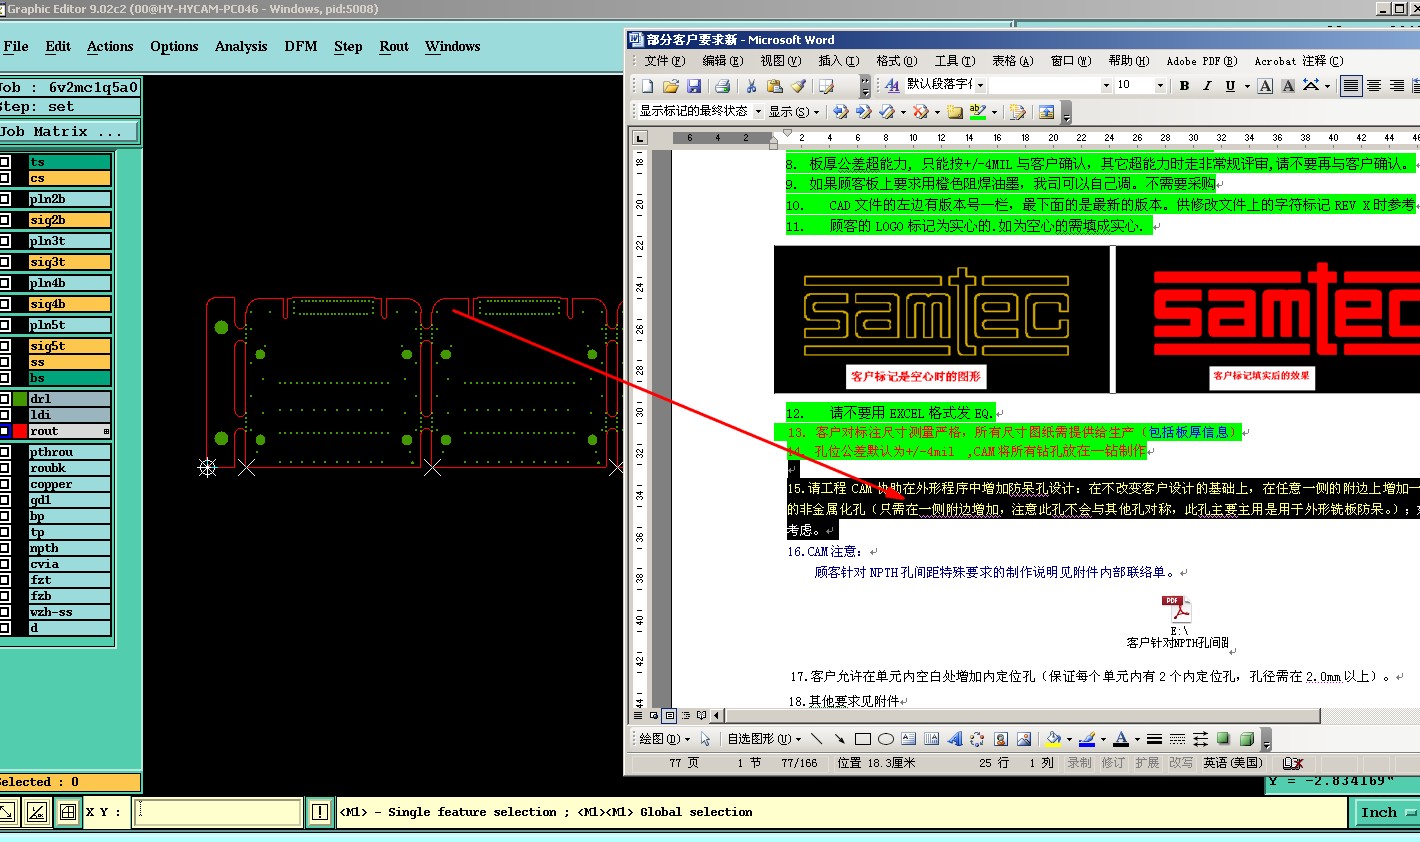Toggle checkbox for the pthrou layer

tap(5, 452)
